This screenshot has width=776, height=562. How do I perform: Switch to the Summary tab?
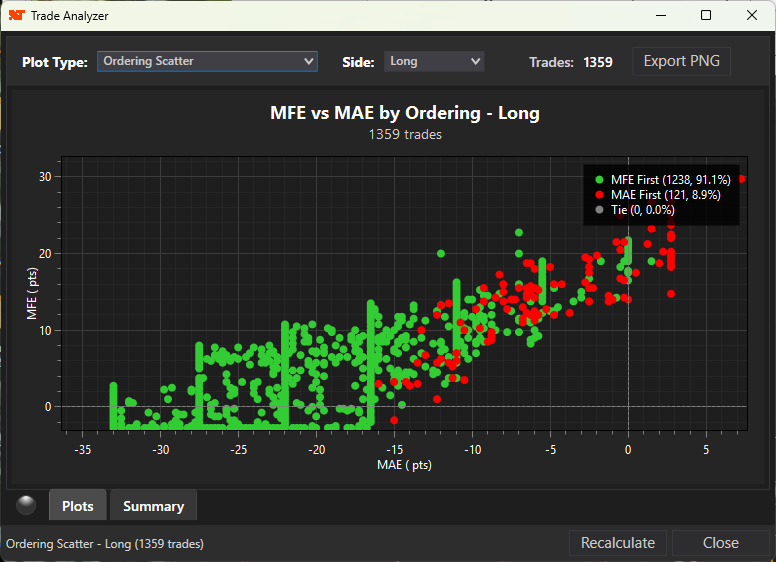pyautogui.click(x=153, y=506)
